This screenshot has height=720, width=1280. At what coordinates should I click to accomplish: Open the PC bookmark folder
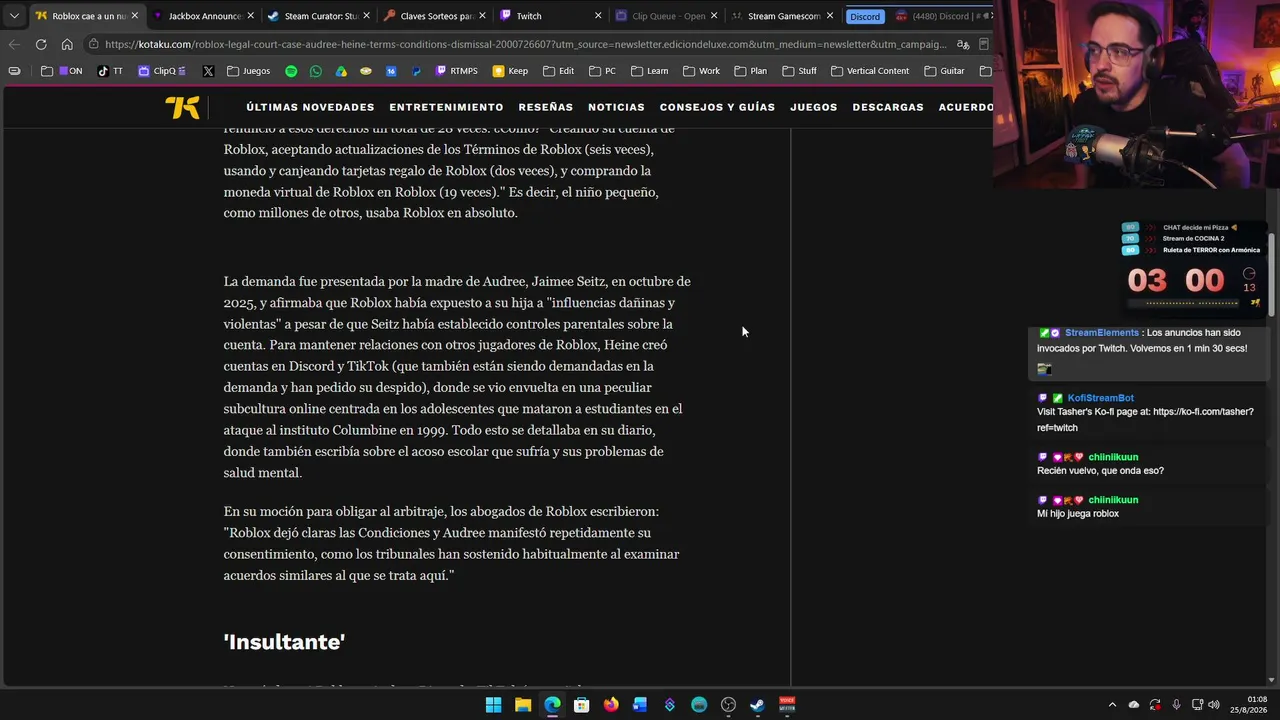coord(602,71)
